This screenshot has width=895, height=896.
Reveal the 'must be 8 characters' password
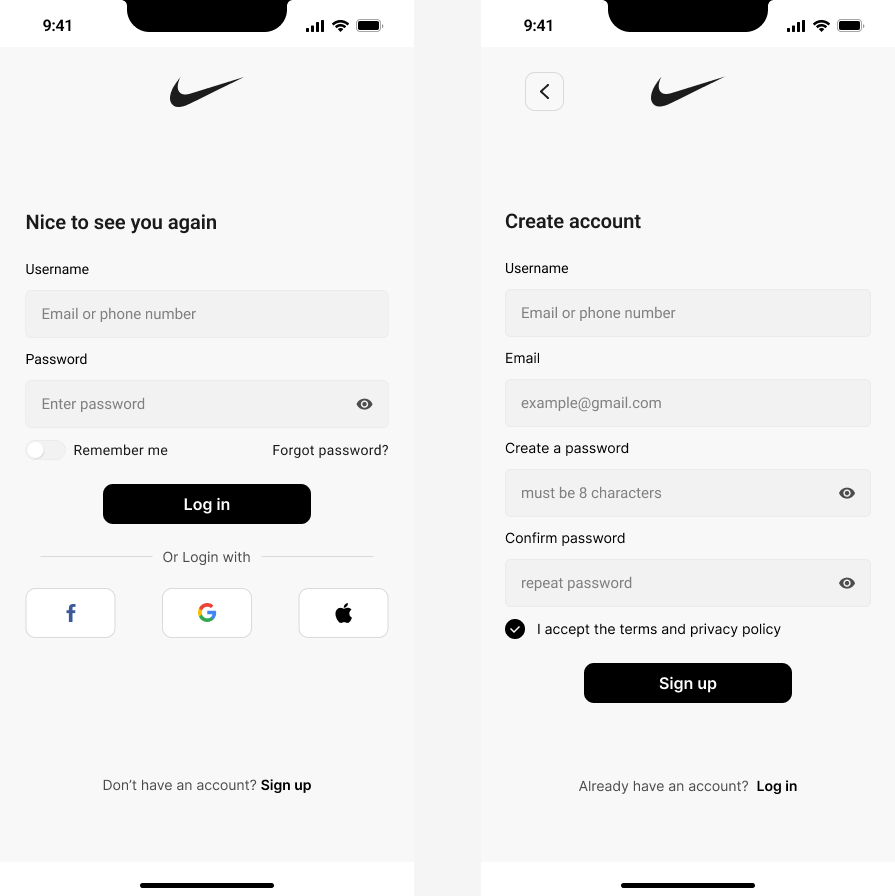[x=847, y=493]
